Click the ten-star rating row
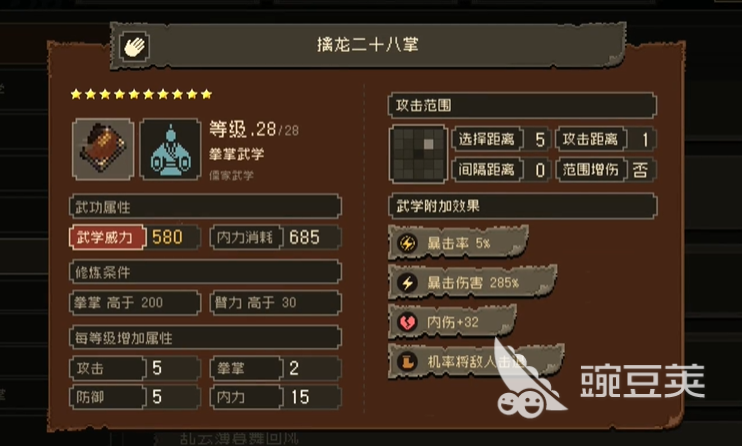The image size is (742, 446). pyautogui.click(x=141, y=94)
